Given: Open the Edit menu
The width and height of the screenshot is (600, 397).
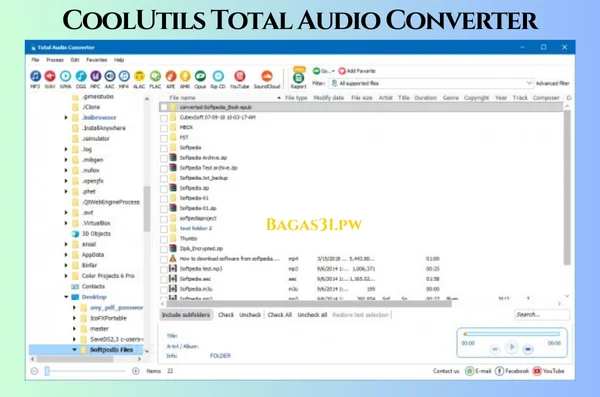Looking at the screenshot, I should (x=75, y=60).
